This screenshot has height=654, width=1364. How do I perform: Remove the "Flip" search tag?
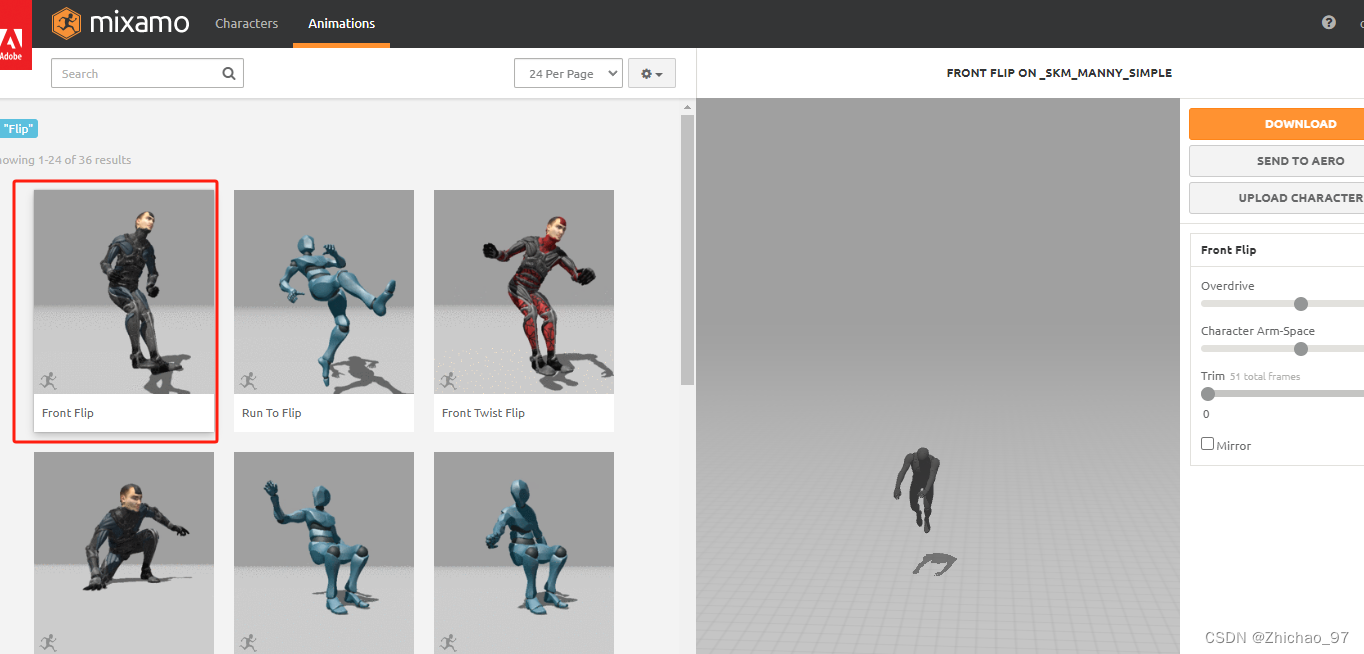(17, 129)
